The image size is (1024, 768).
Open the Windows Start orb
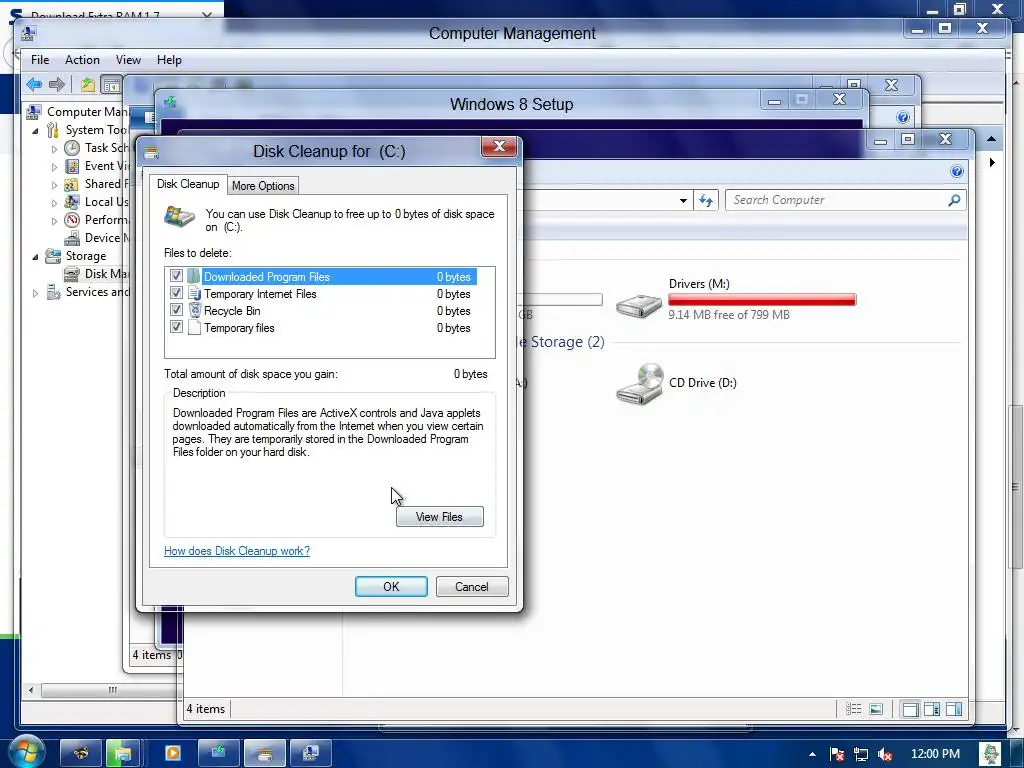(x=27, y=751)
